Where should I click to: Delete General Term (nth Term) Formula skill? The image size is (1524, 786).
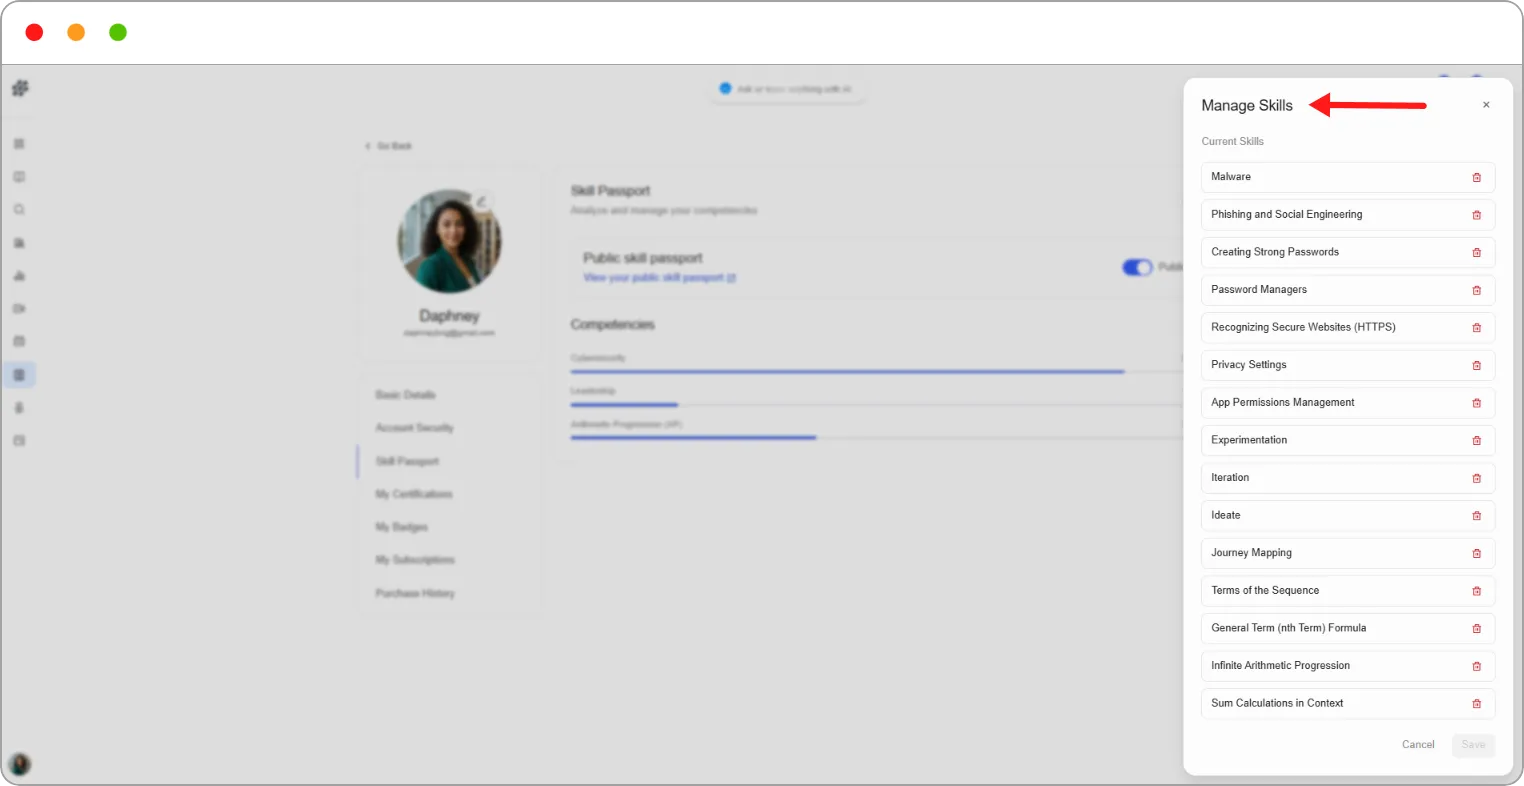pos(1476,628)
